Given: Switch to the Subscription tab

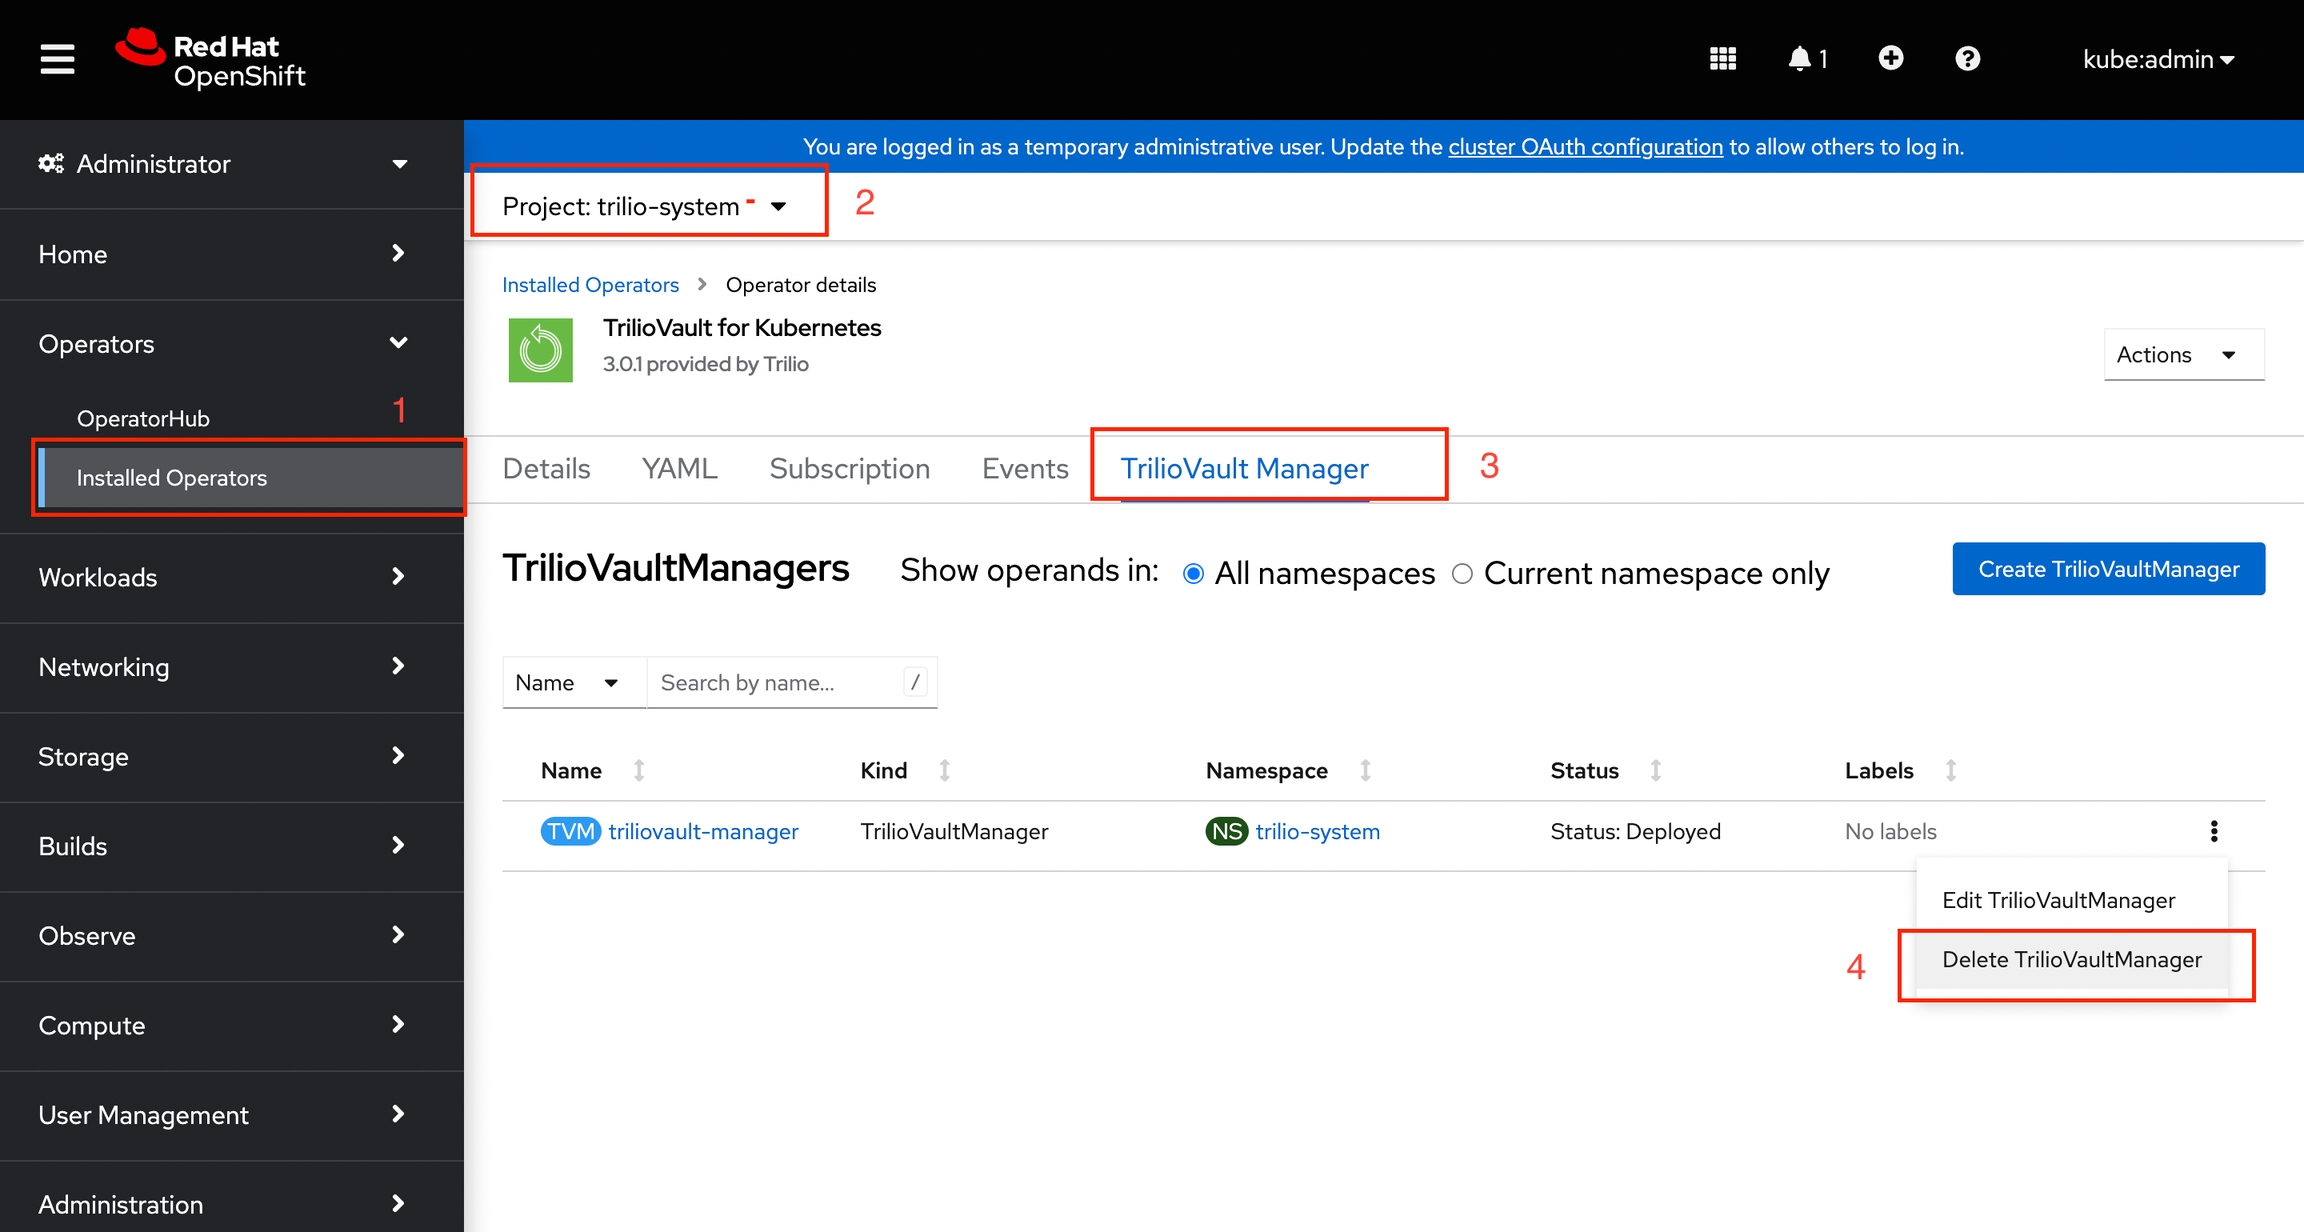Looking at the screenshot, I should pyautogui.click(x=849, y=468).
